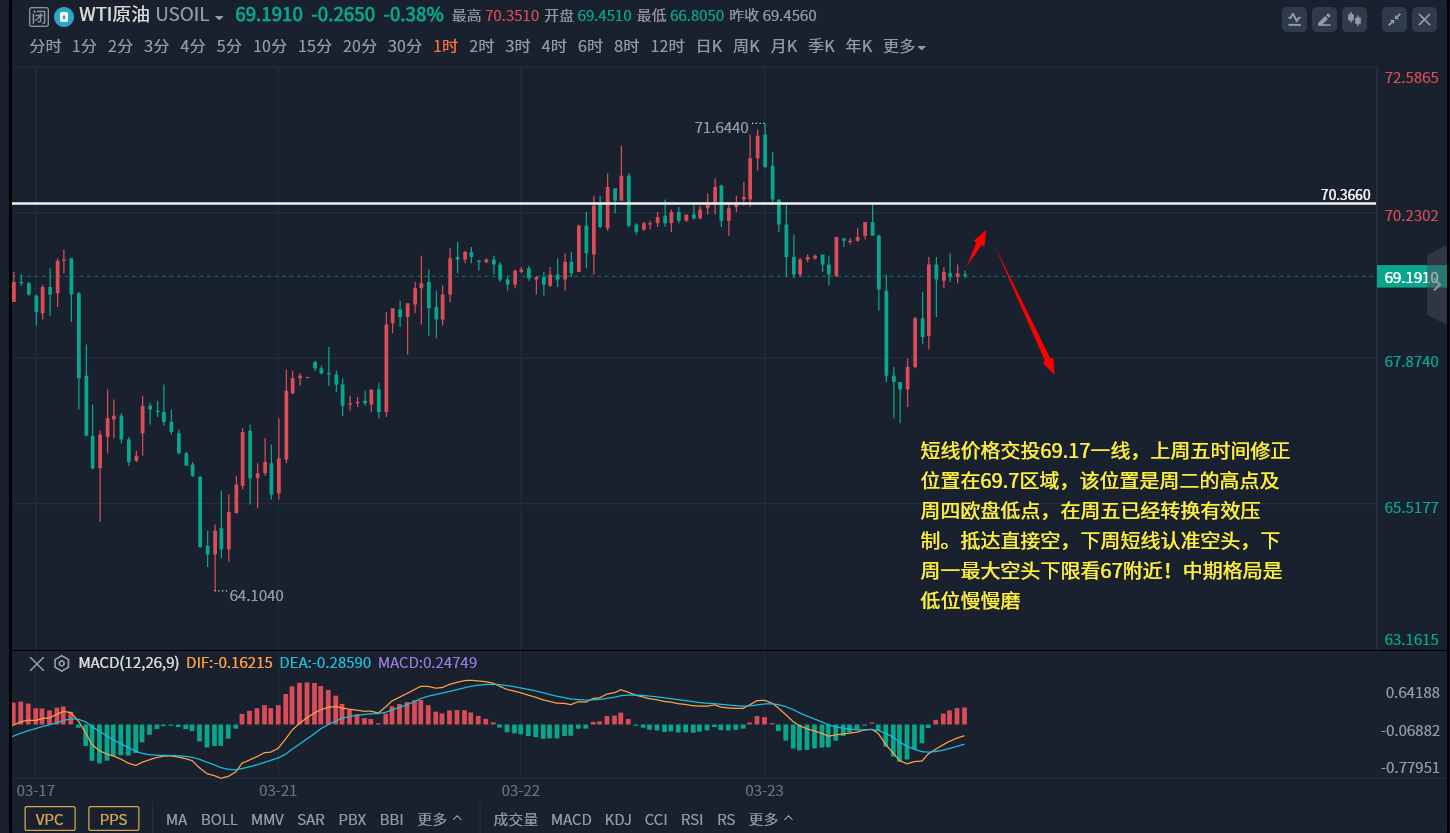
Task: Toggle the PPS indicator button
Action: coord(113,819)
